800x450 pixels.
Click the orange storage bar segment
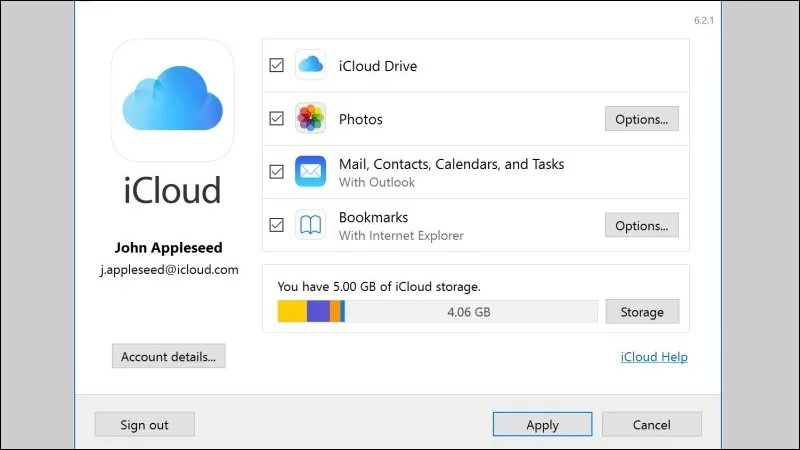pos(335,311)
